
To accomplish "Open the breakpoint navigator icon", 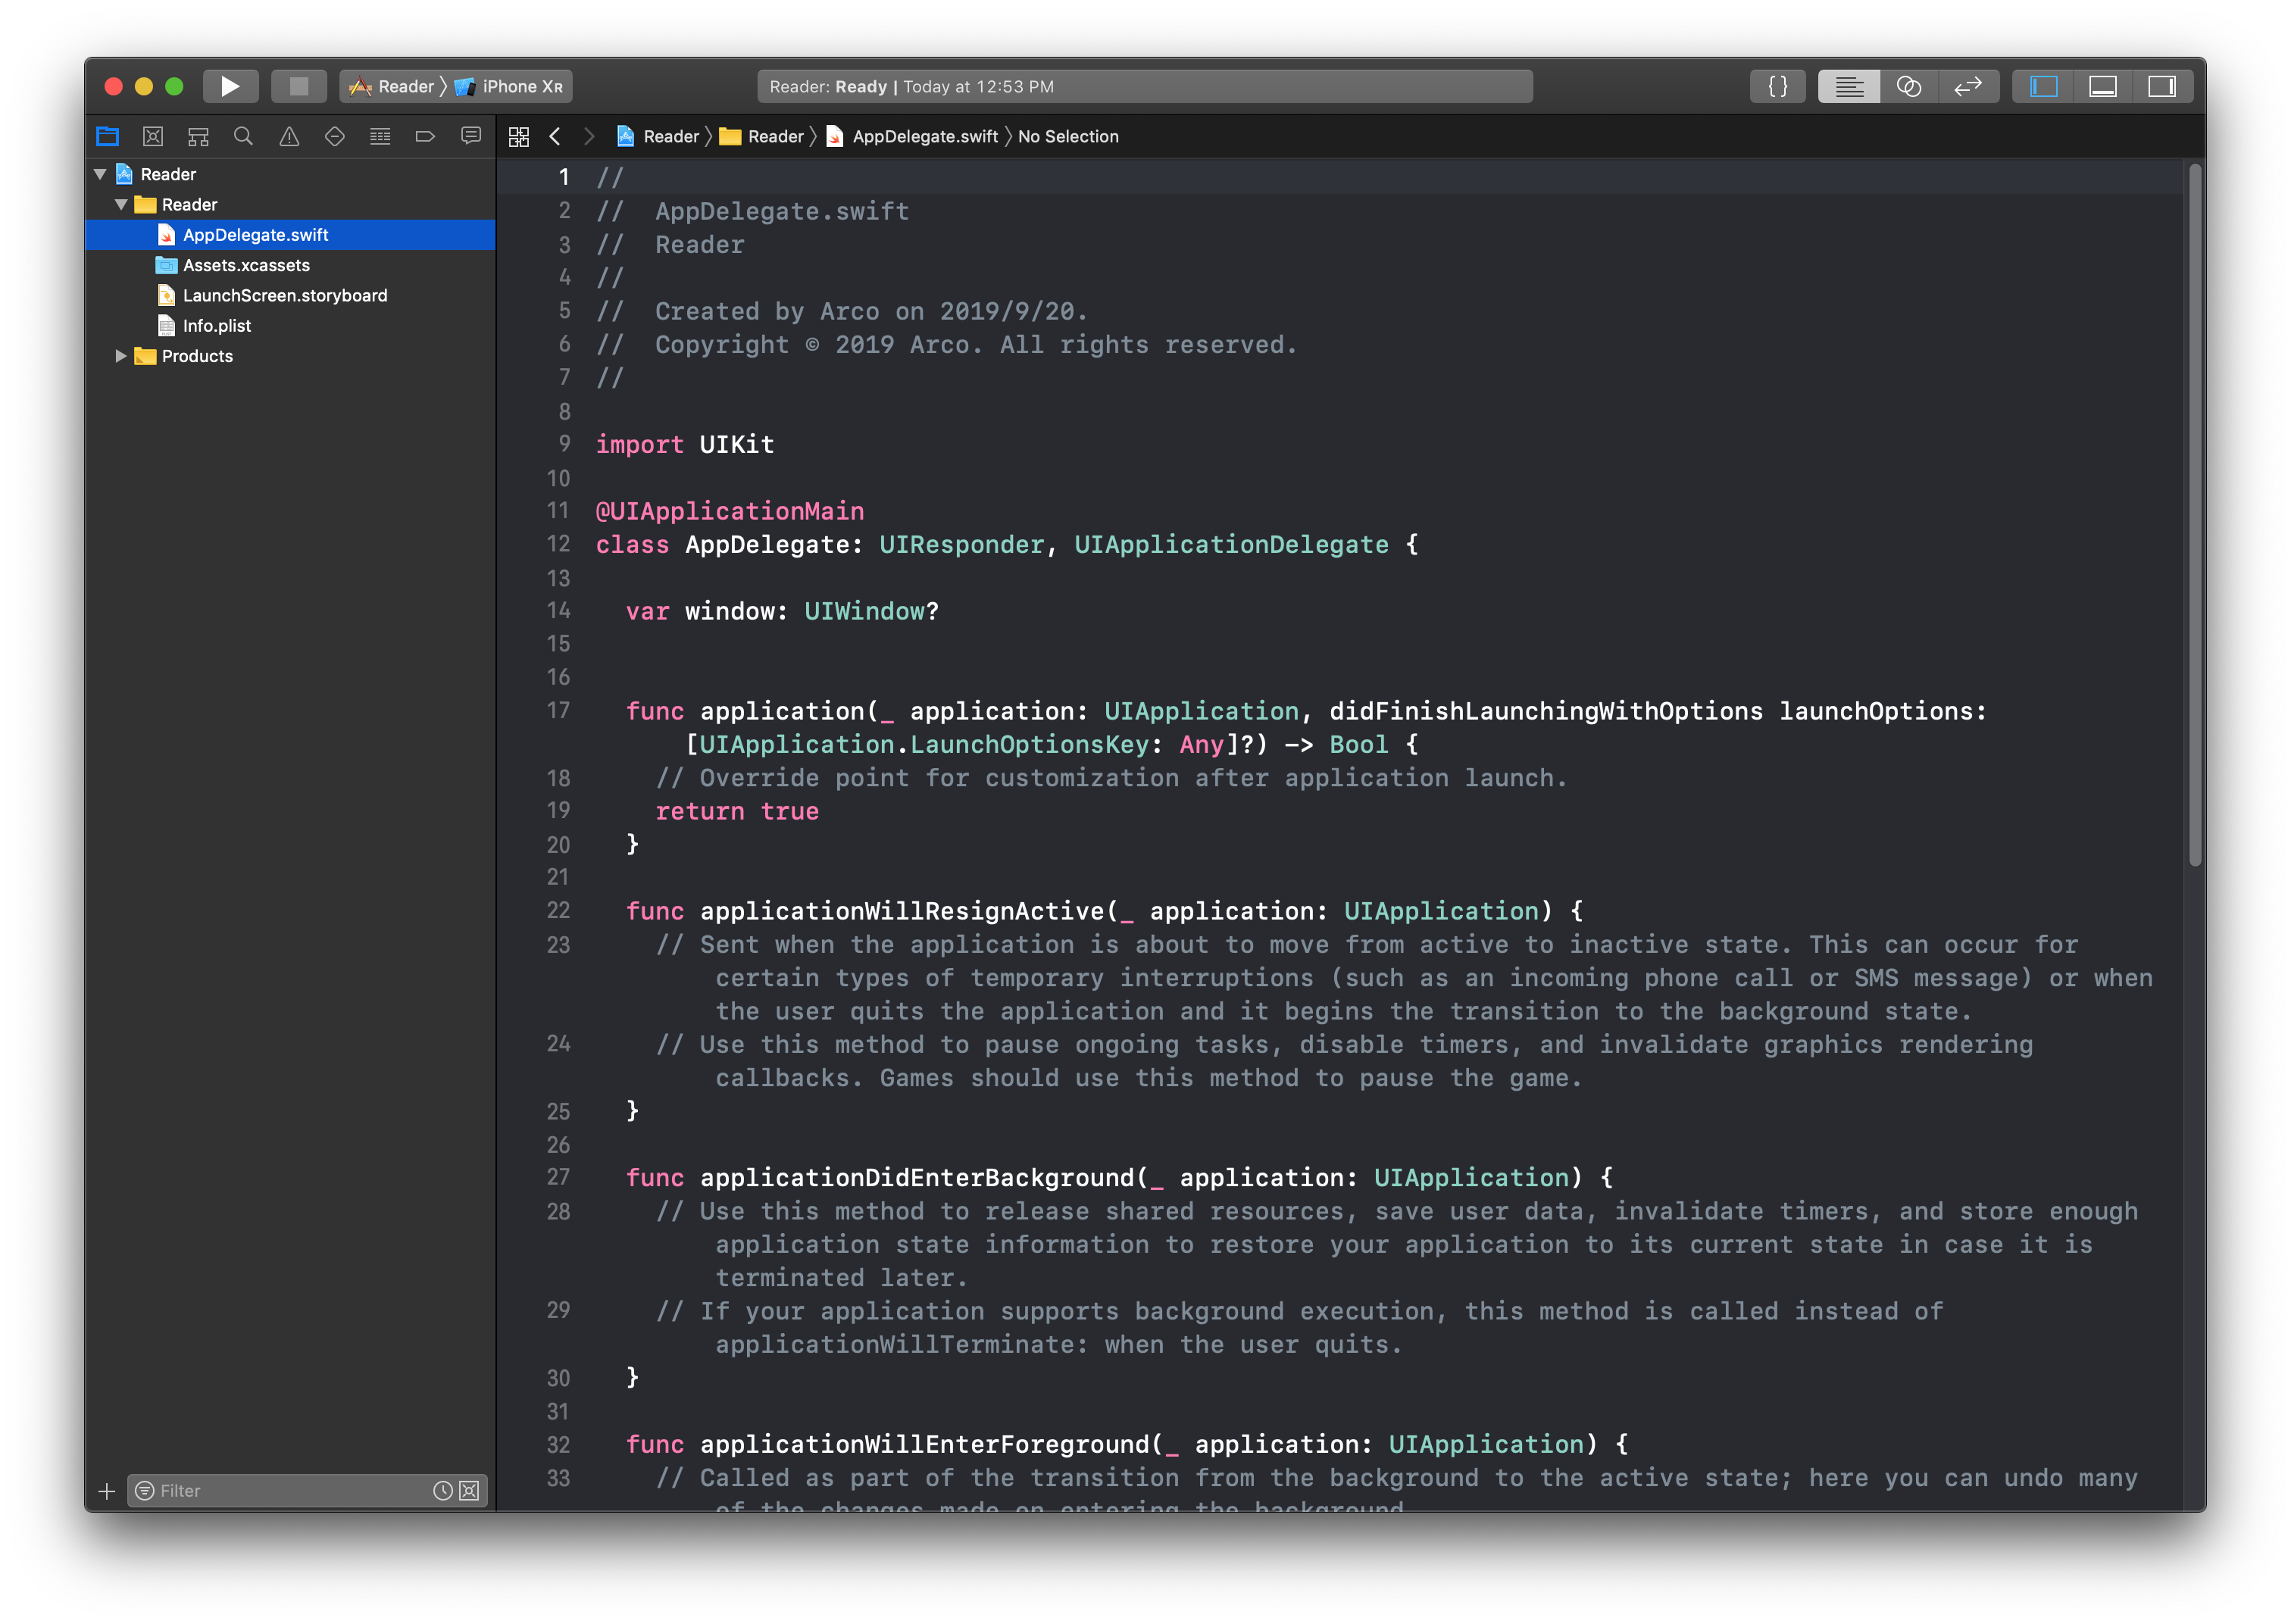I will [x=425, y=136].
